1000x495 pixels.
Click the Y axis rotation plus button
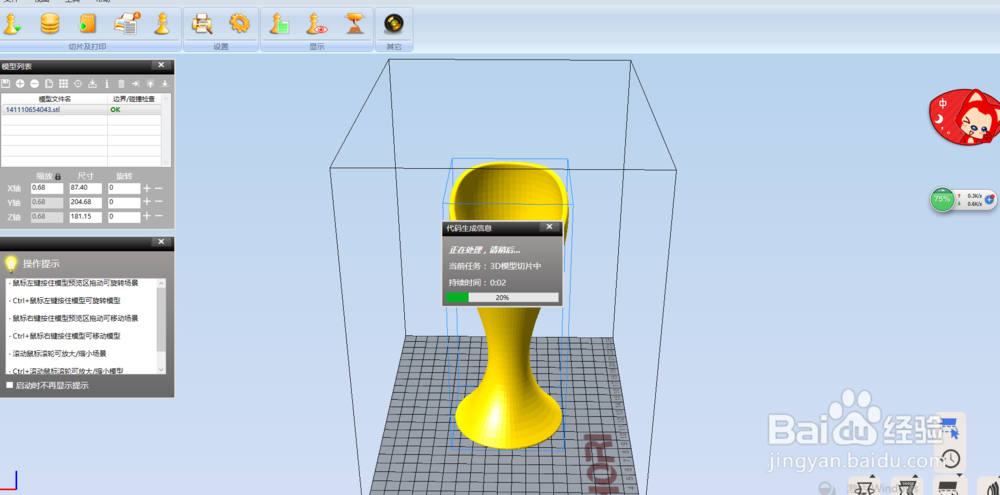point(147,203)
